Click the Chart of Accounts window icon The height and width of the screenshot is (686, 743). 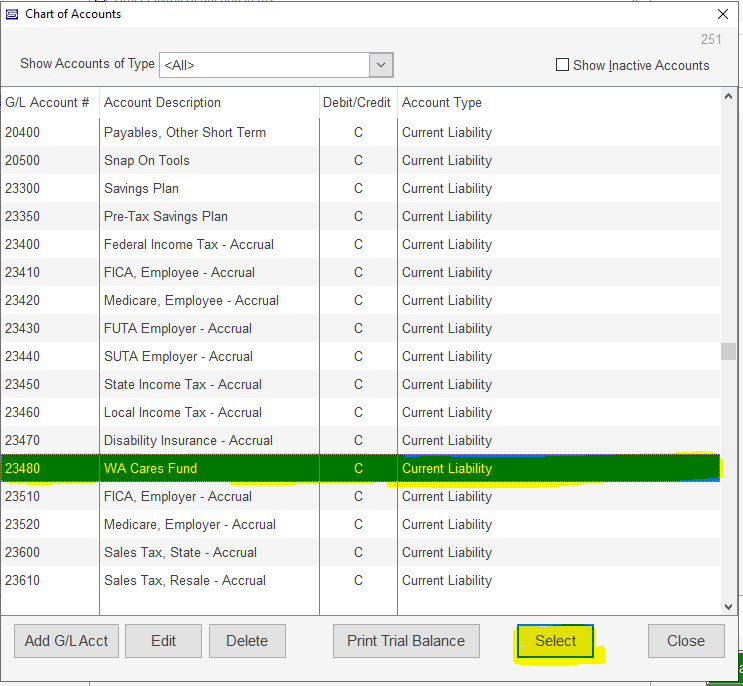pos(11,14)
